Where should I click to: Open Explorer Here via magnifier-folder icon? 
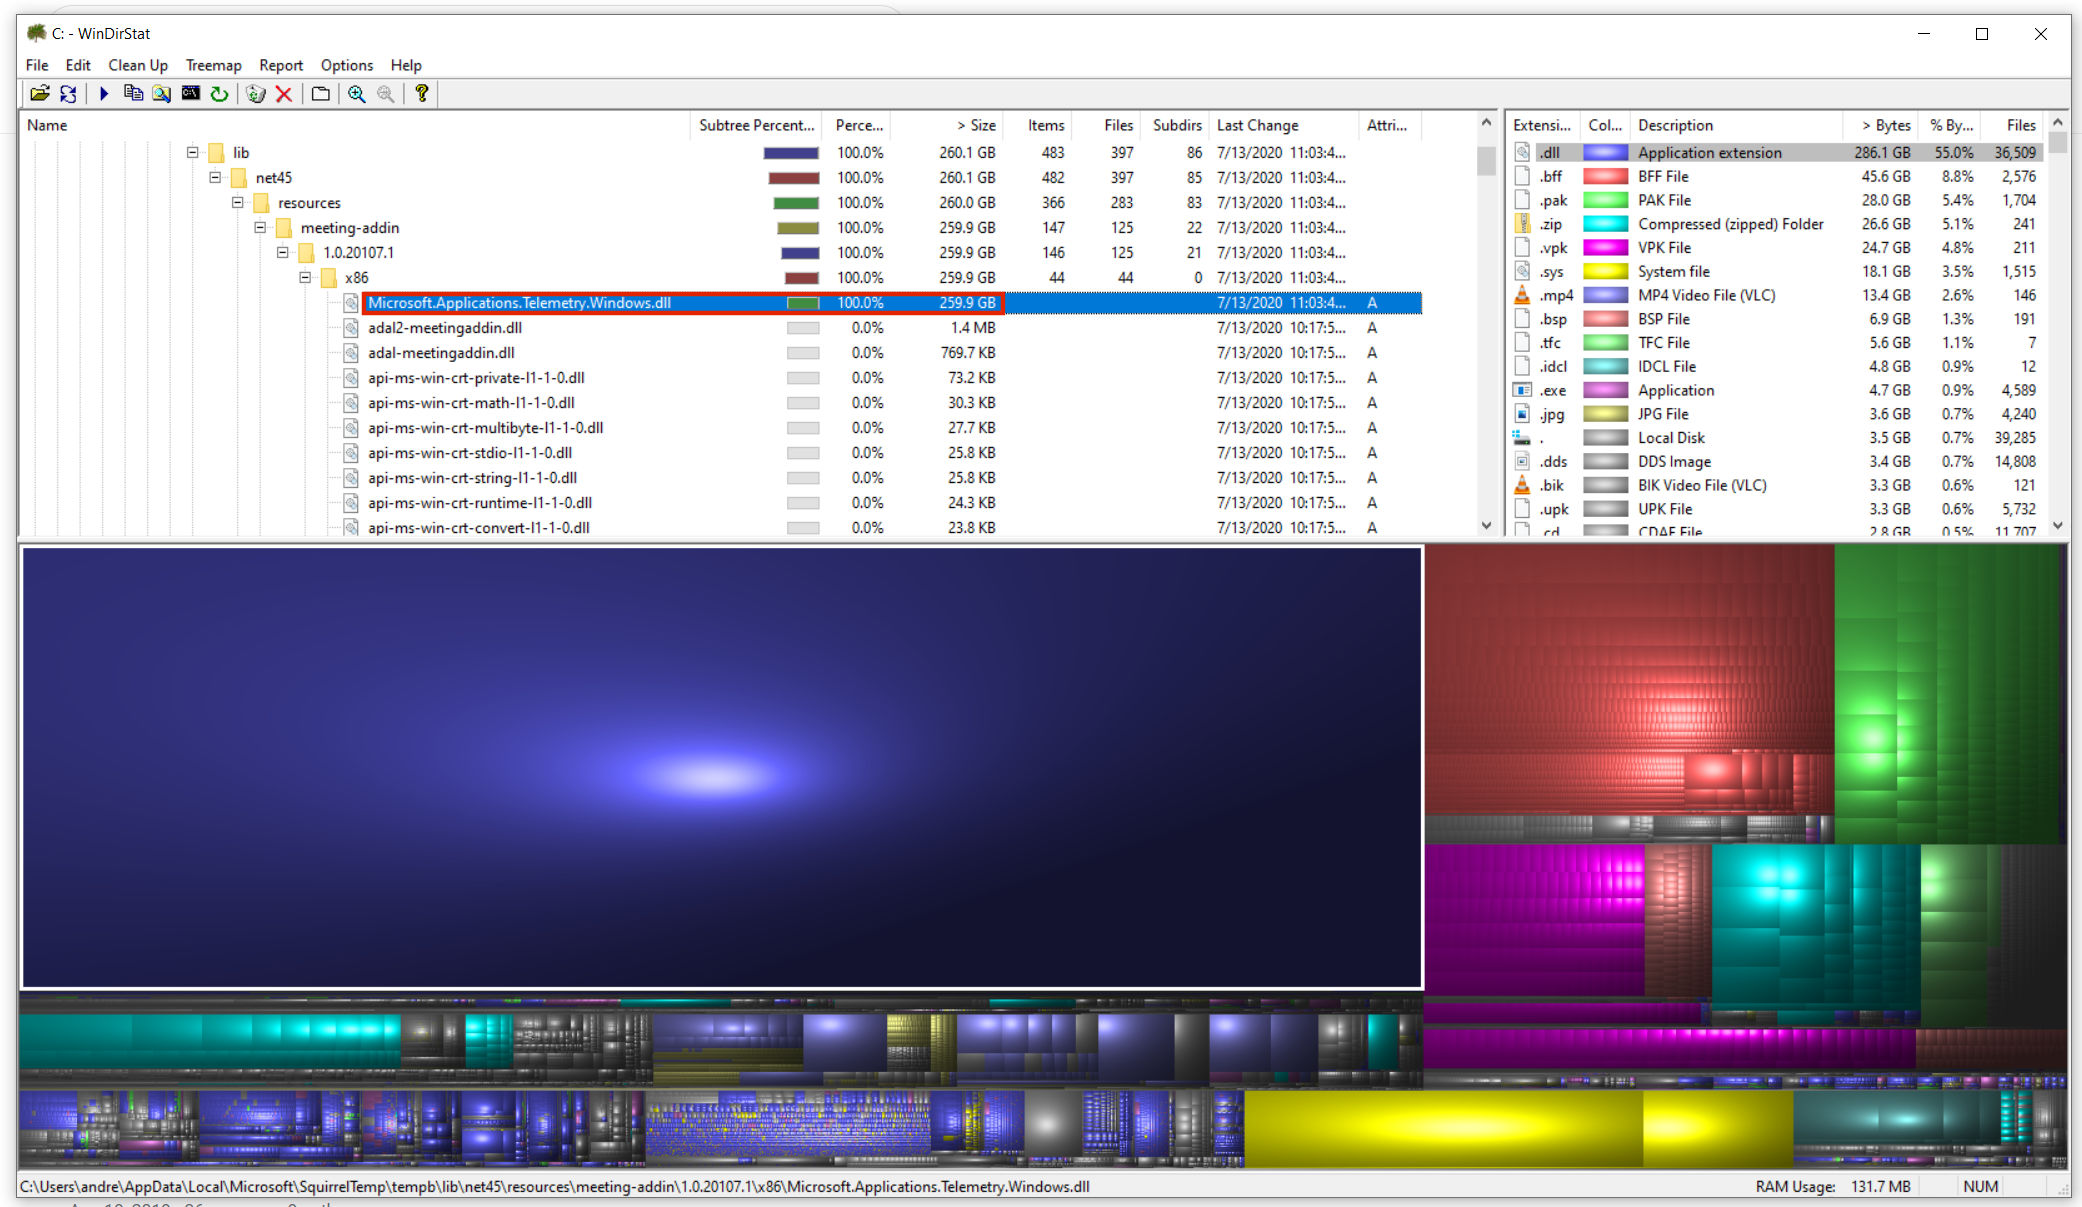(x=161, y=94)
